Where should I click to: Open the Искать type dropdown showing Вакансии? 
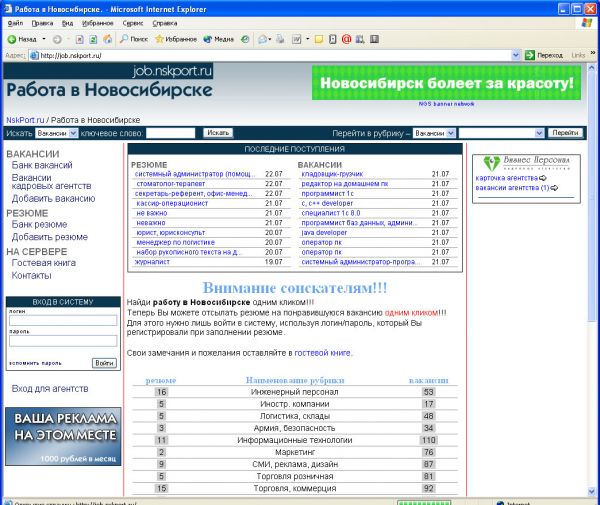(x=57, y=133)
